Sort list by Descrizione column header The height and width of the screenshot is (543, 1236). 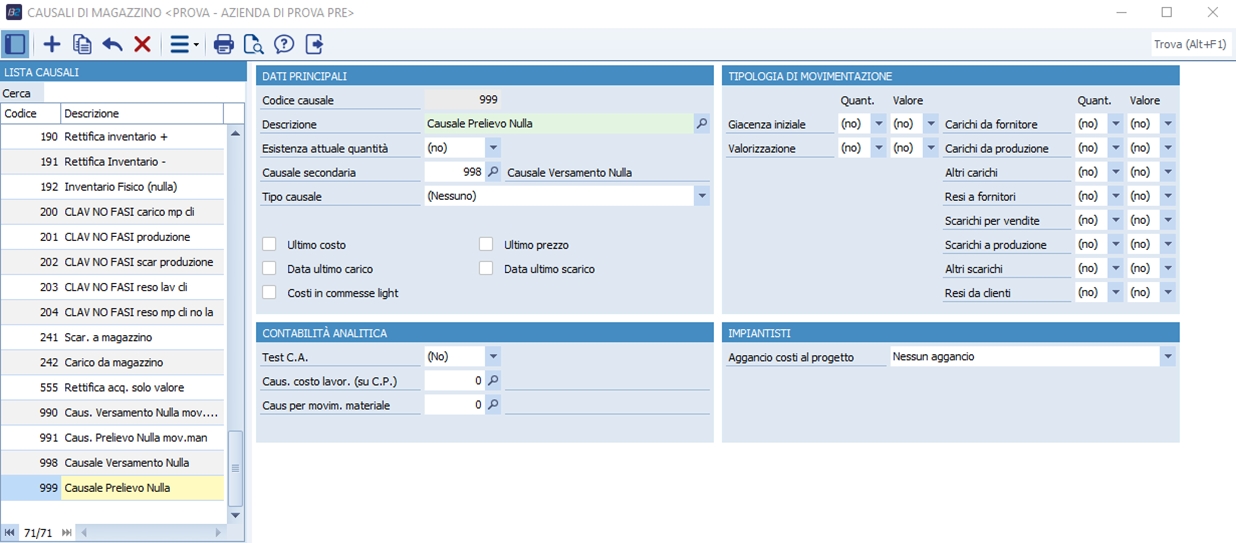coord(142,113)
